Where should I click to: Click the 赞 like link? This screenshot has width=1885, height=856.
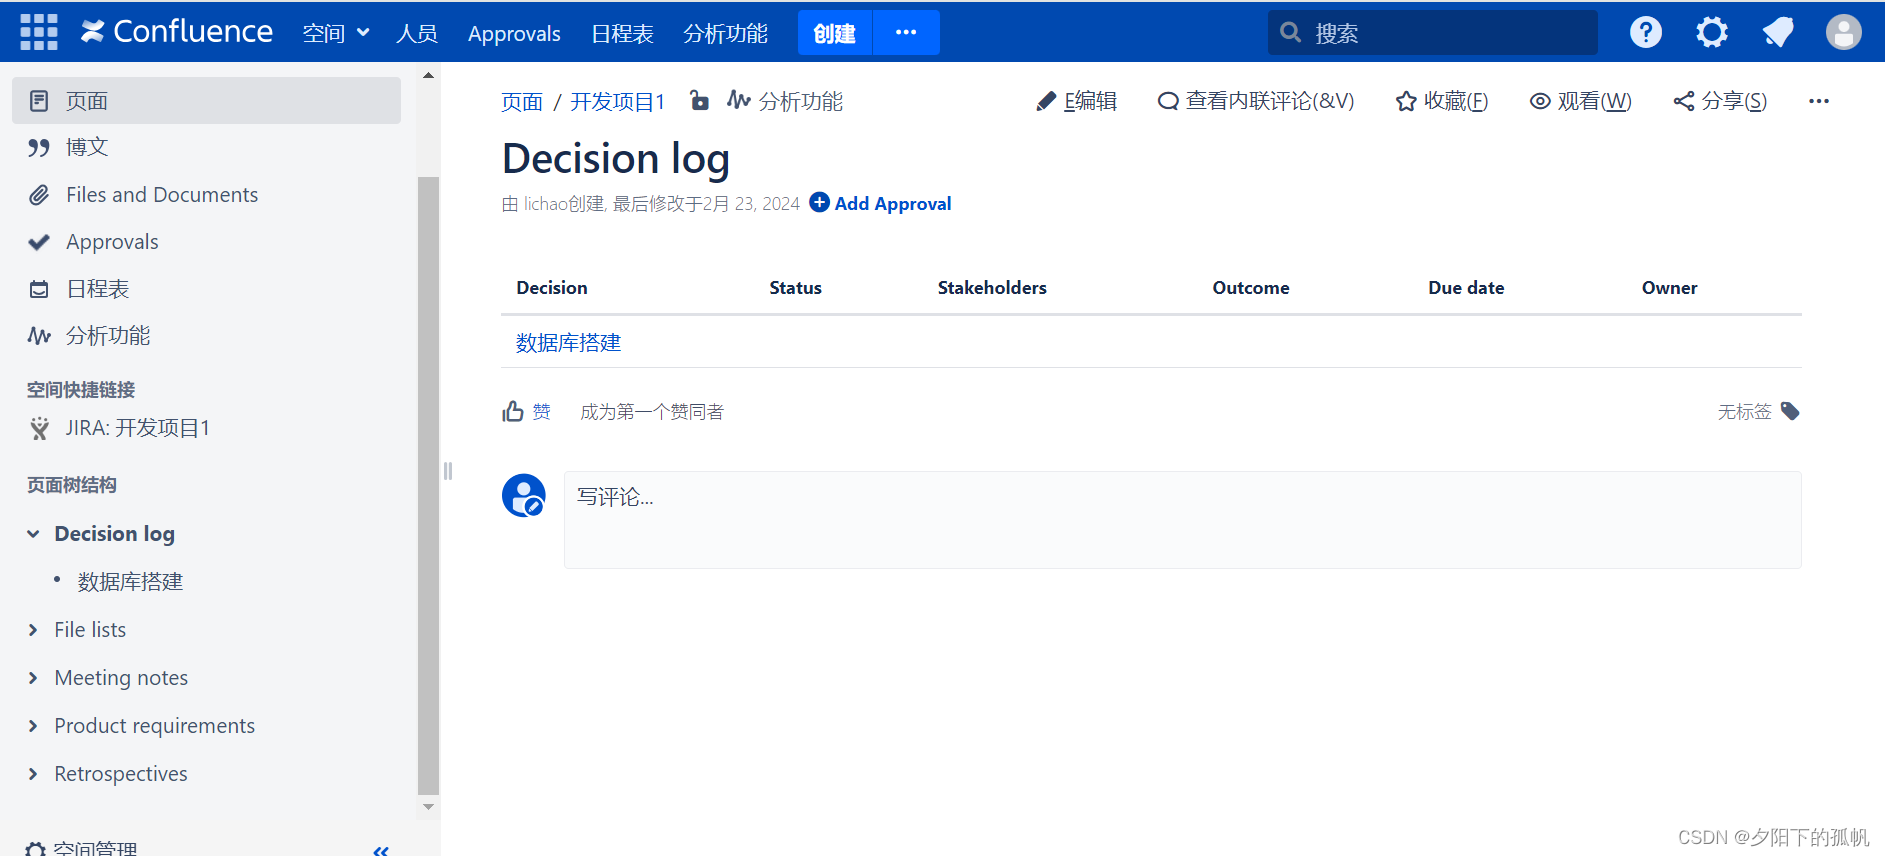tap(541, 412)
